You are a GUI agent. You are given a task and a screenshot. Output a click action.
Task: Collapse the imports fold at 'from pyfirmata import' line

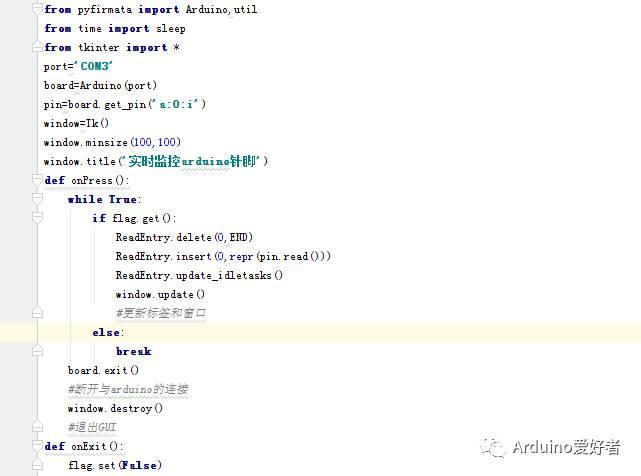pos(37,9)
